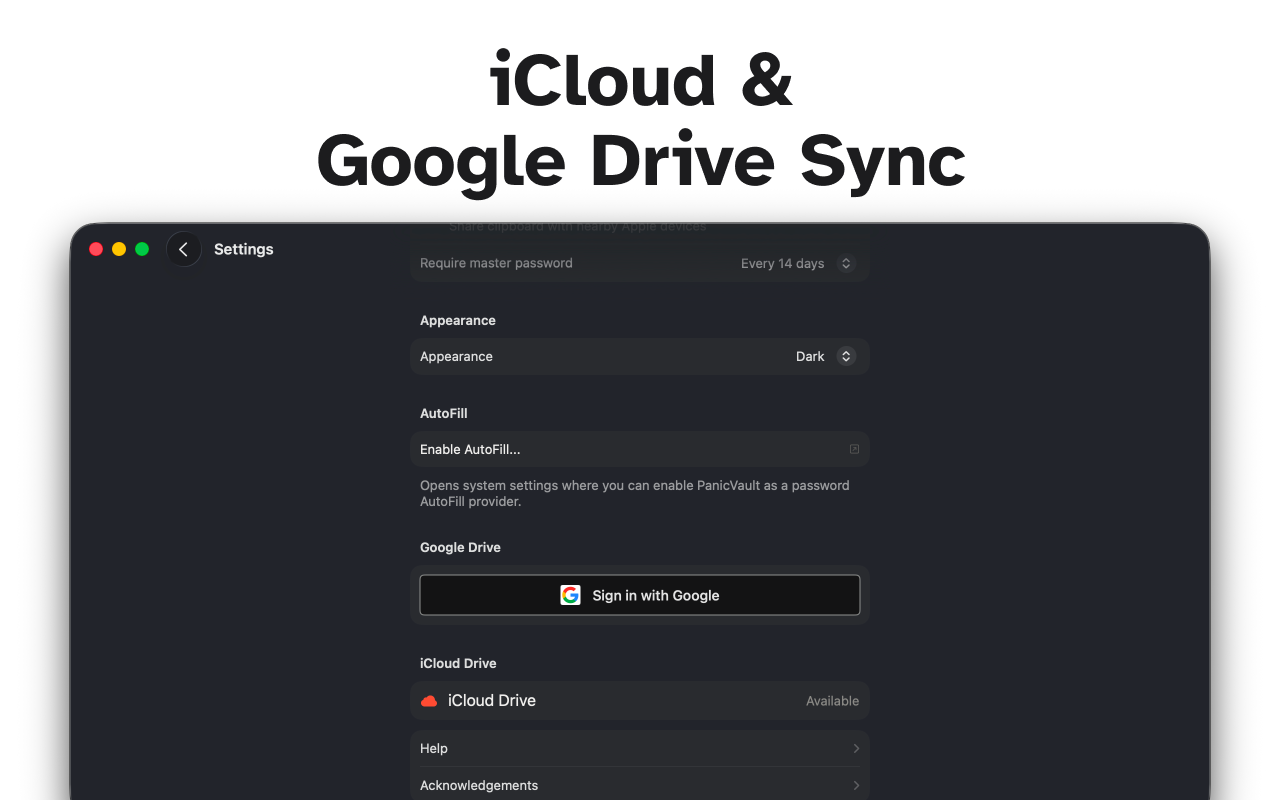Open the Acknowledgements page
The height and width of the screenshot is (800, 1280).
[640, 785]
